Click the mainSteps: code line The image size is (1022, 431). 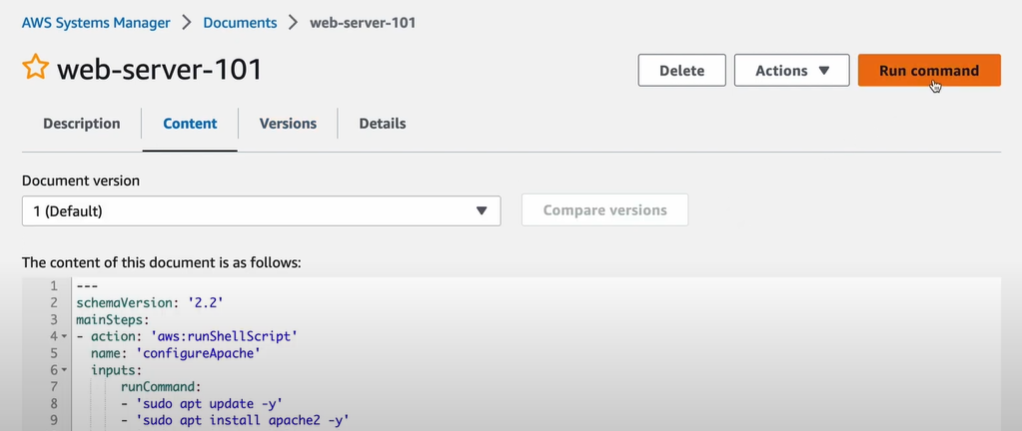click(x=113, y=320)
